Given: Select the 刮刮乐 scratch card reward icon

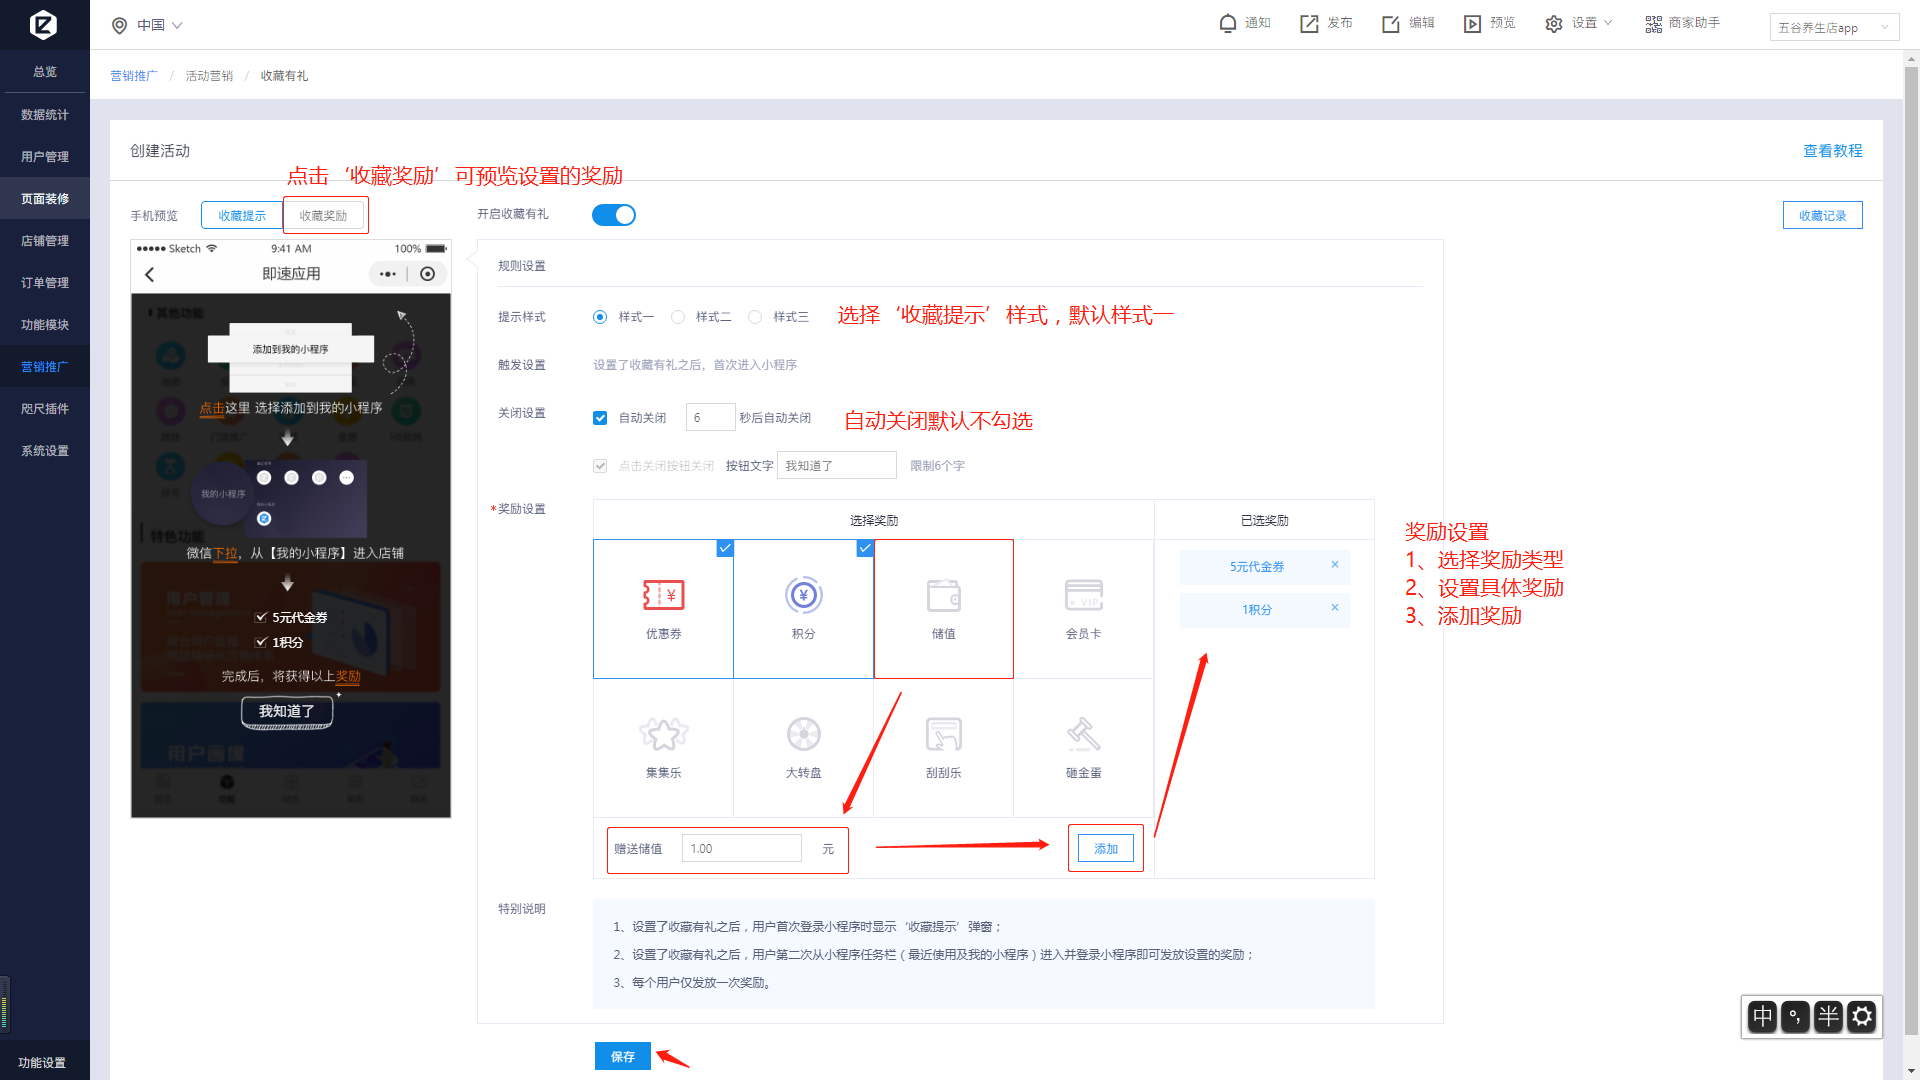Looking at the screenshot, I should pyautogui.click(x=944, y=734).
